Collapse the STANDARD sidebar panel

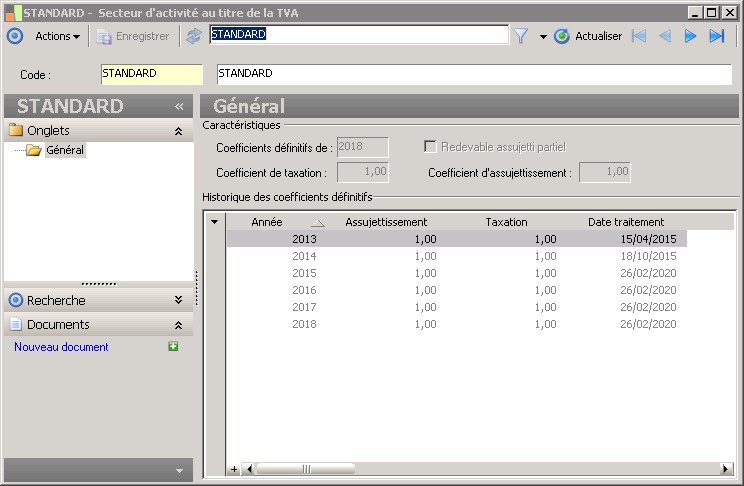point(179,107)
